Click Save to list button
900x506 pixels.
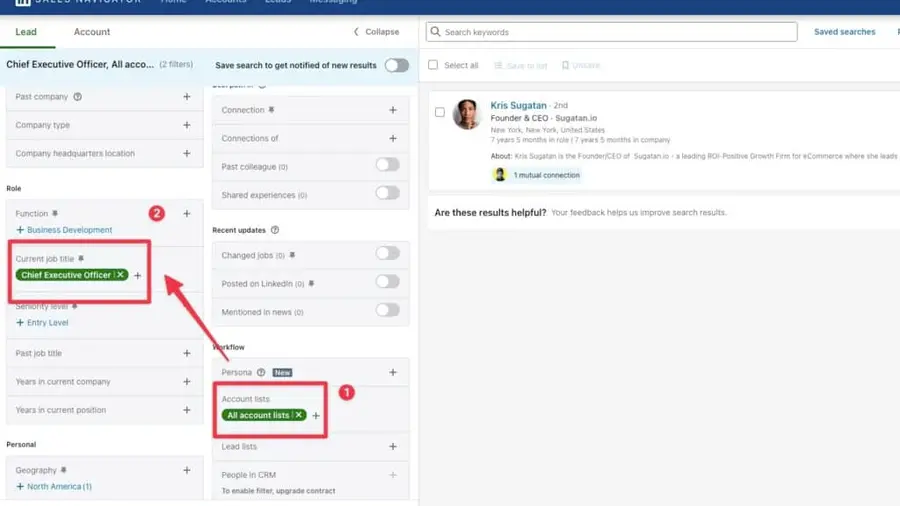coord(521,65)
